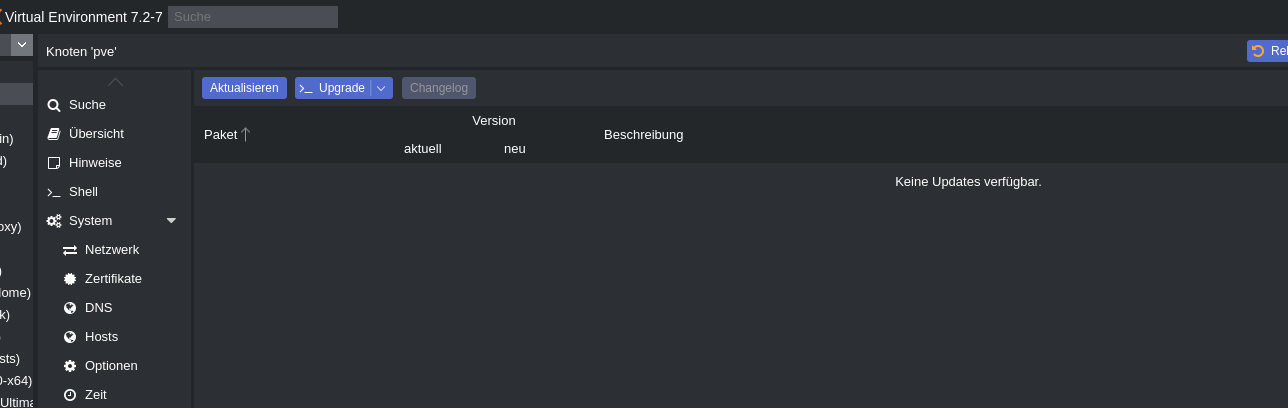Select the Zeit clock icon
This screenshot has height=408, width=1288.
[70, 395]
